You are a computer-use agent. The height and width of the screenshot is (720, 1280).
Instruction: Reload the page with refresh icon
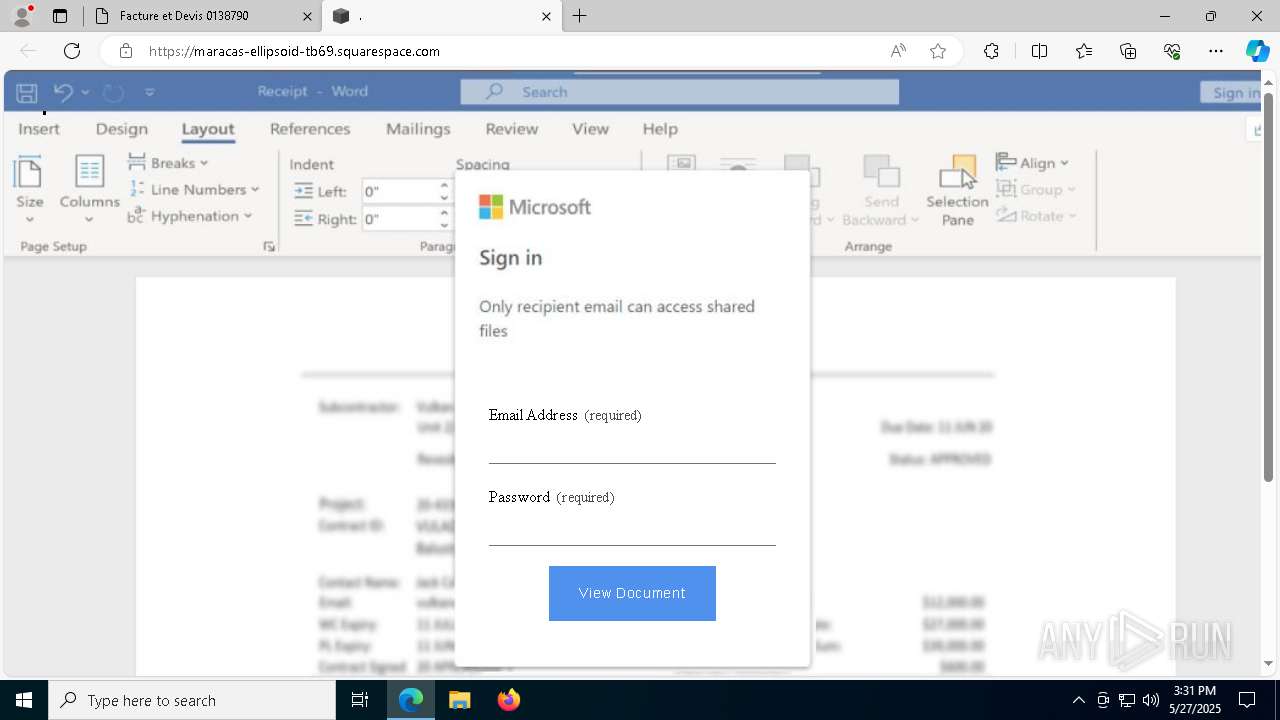pos(72,51)
